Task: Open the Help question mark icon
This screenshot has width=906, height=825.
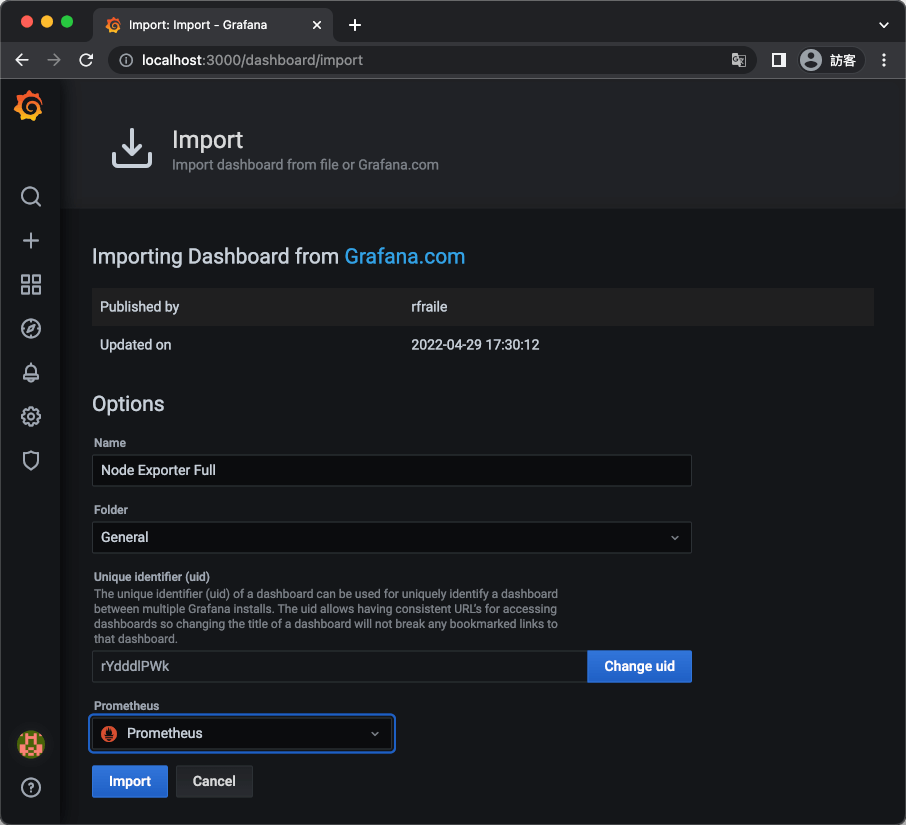Action: [31, 787]
